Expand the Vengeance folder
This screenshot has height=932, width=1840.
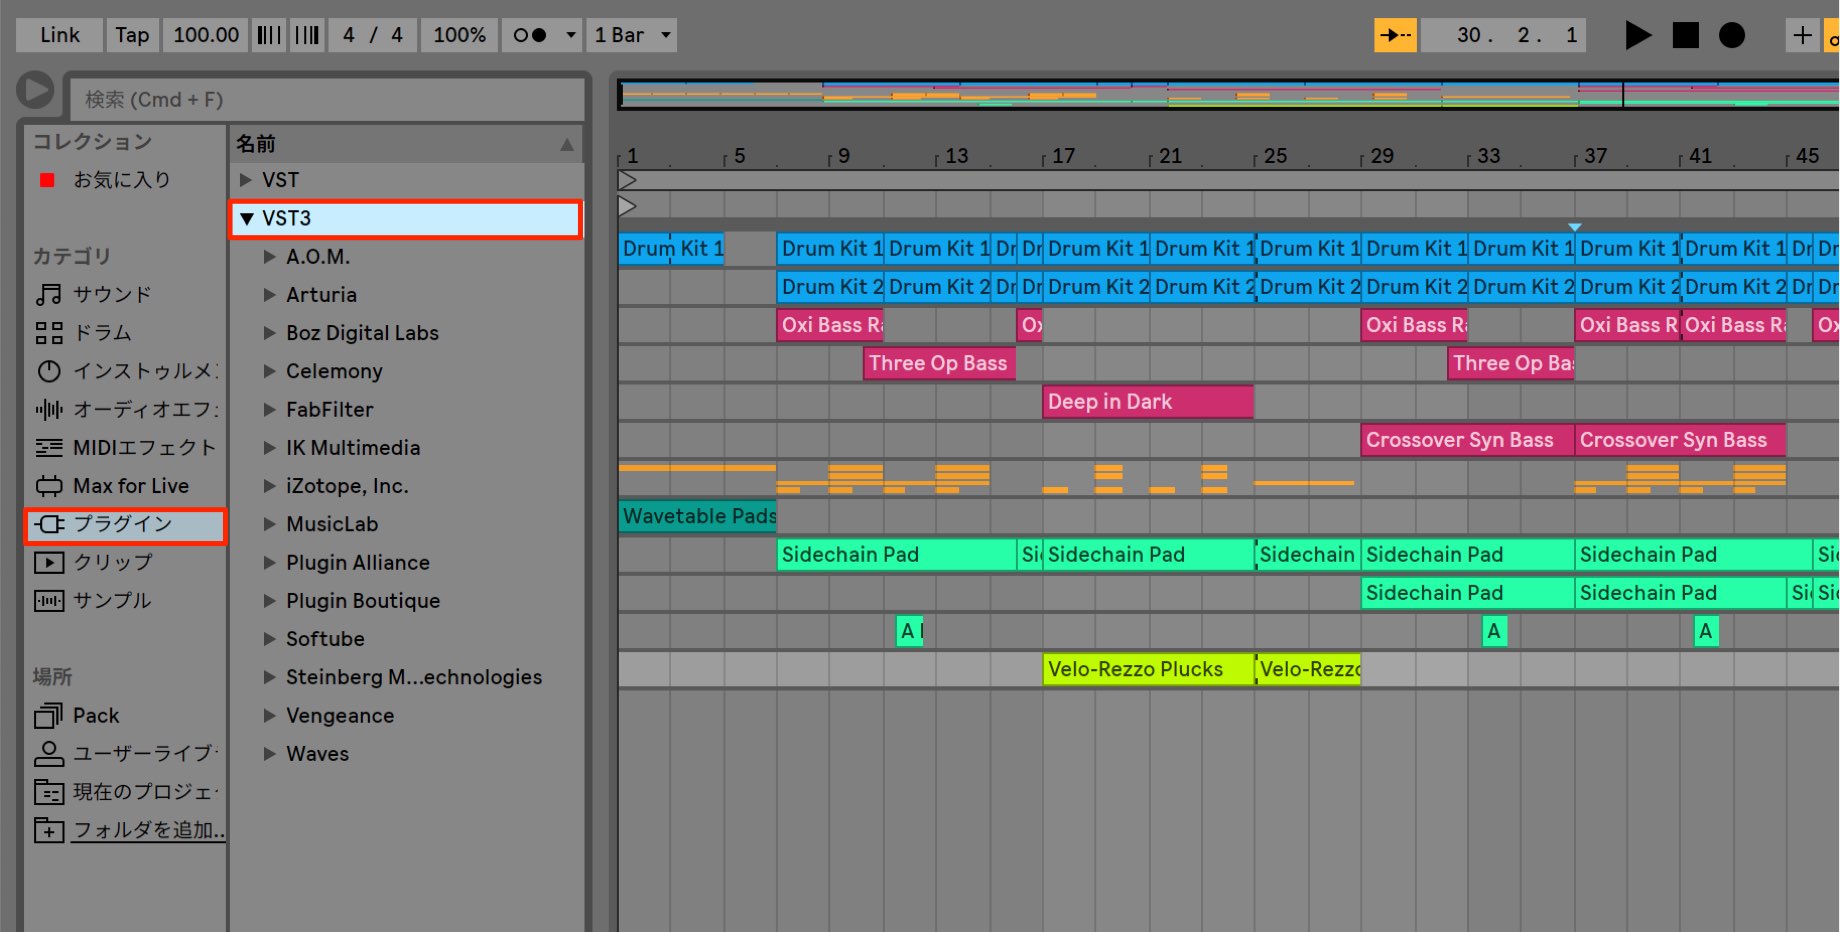tap(269, 715)
